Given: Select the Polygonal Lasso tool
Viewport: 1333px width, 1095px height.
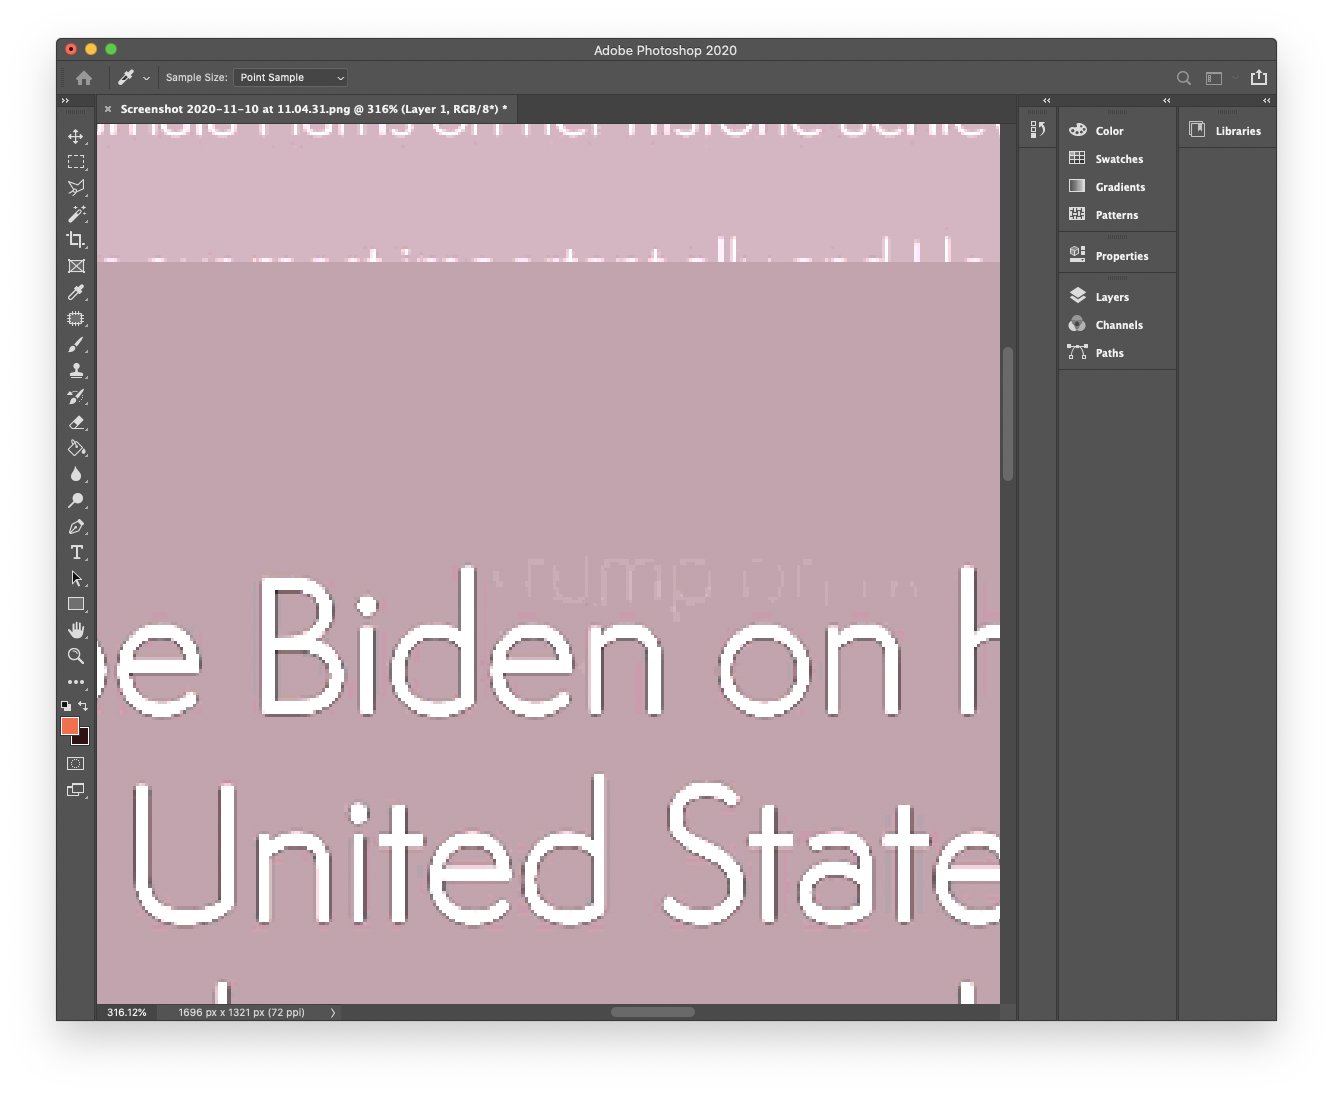Looking at the screenshot, I should tap(76, 188).
